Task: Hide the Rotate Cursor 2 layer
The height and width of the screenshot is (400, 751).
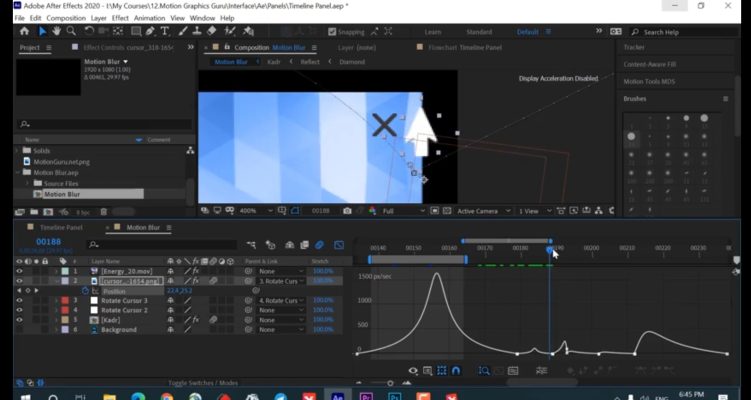Action: (x=19, y=310)
